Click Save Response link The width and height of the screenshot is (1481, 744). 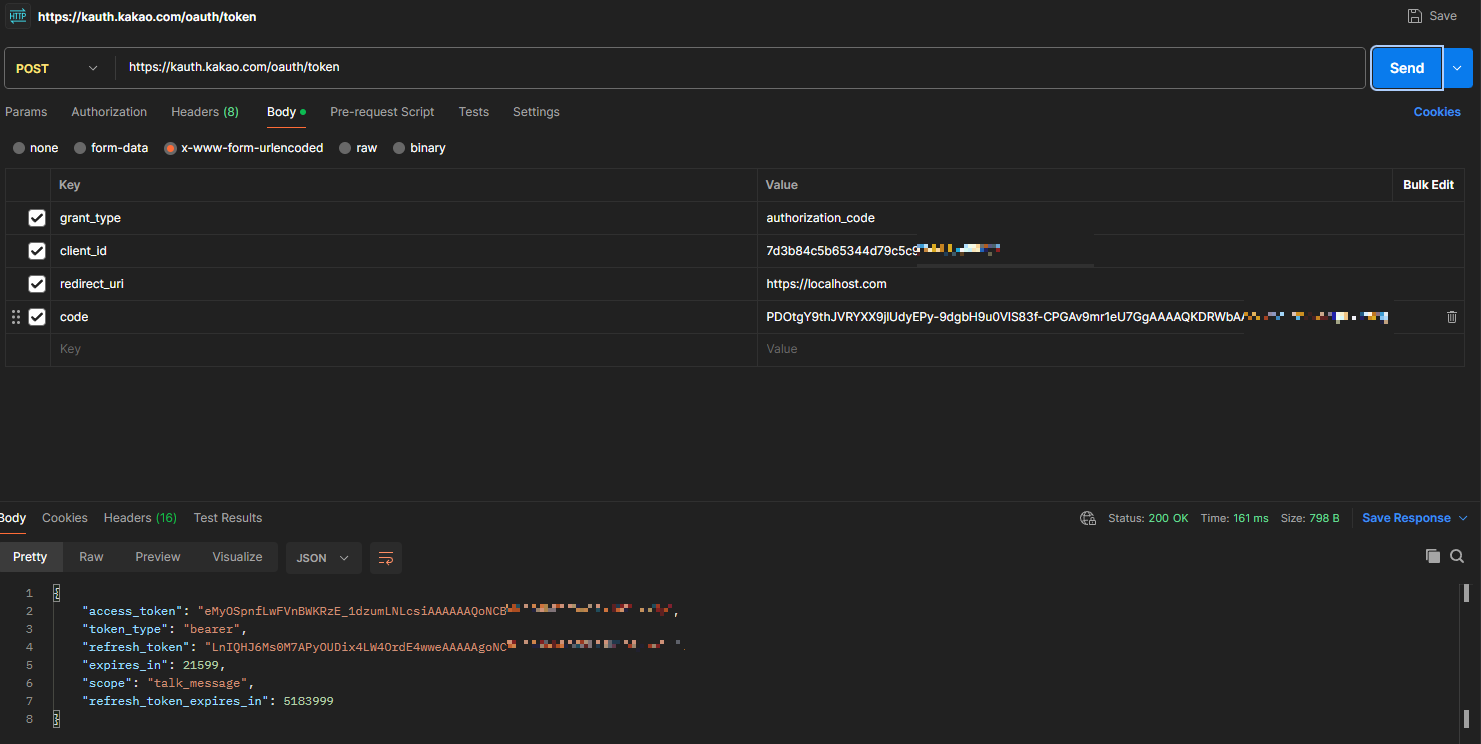(x=1406, y=518)
